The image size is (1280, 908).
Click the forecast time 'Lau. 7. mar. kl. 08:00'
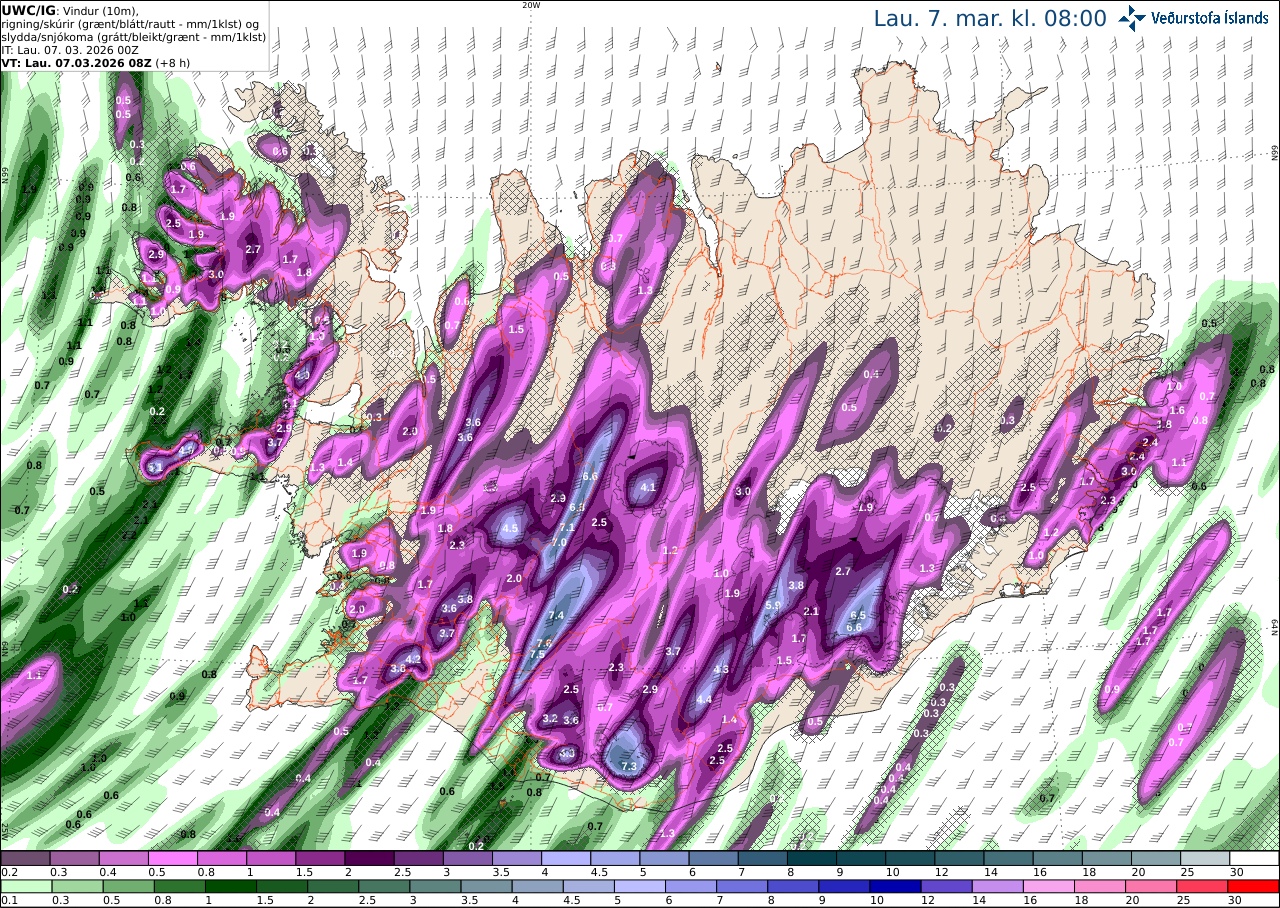click(990, 19)
